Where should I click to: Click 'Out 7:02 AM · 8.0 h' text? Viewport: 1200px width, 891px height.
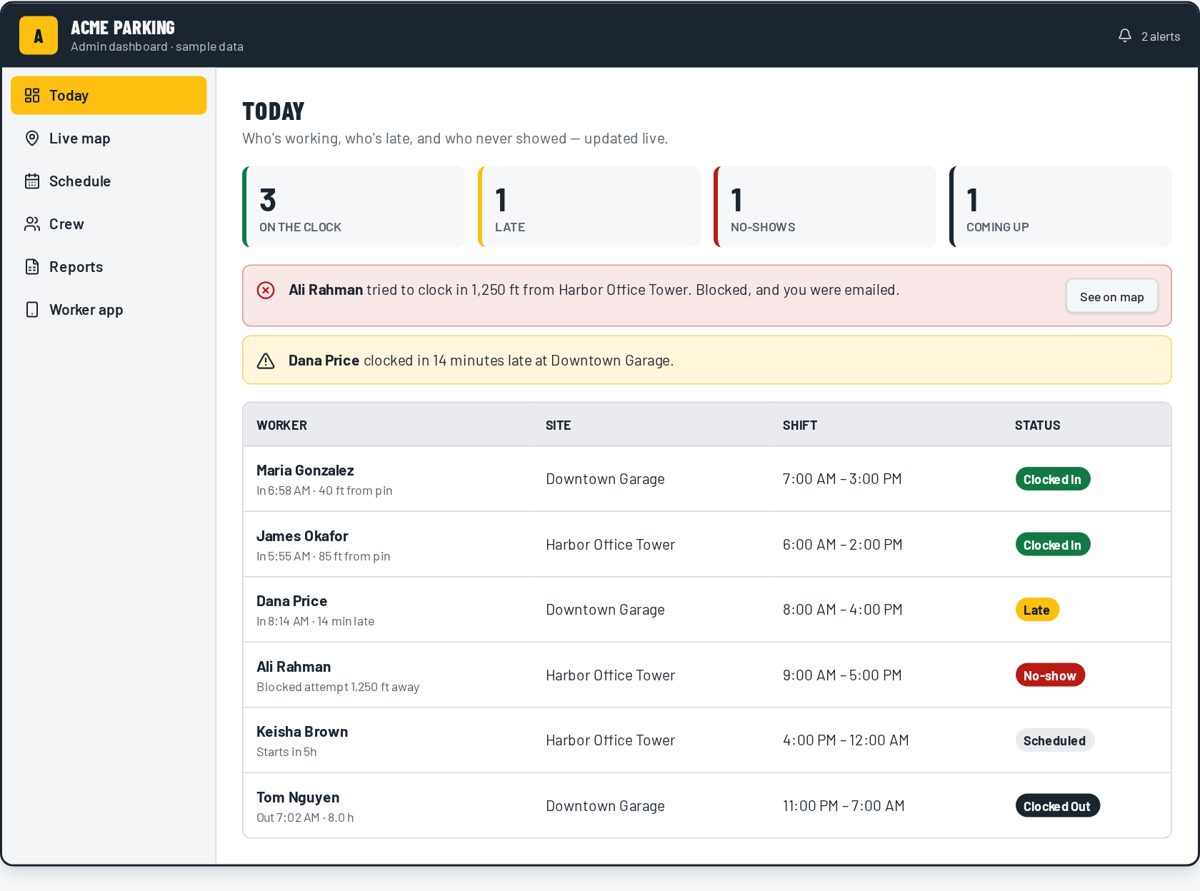point(305,818)
